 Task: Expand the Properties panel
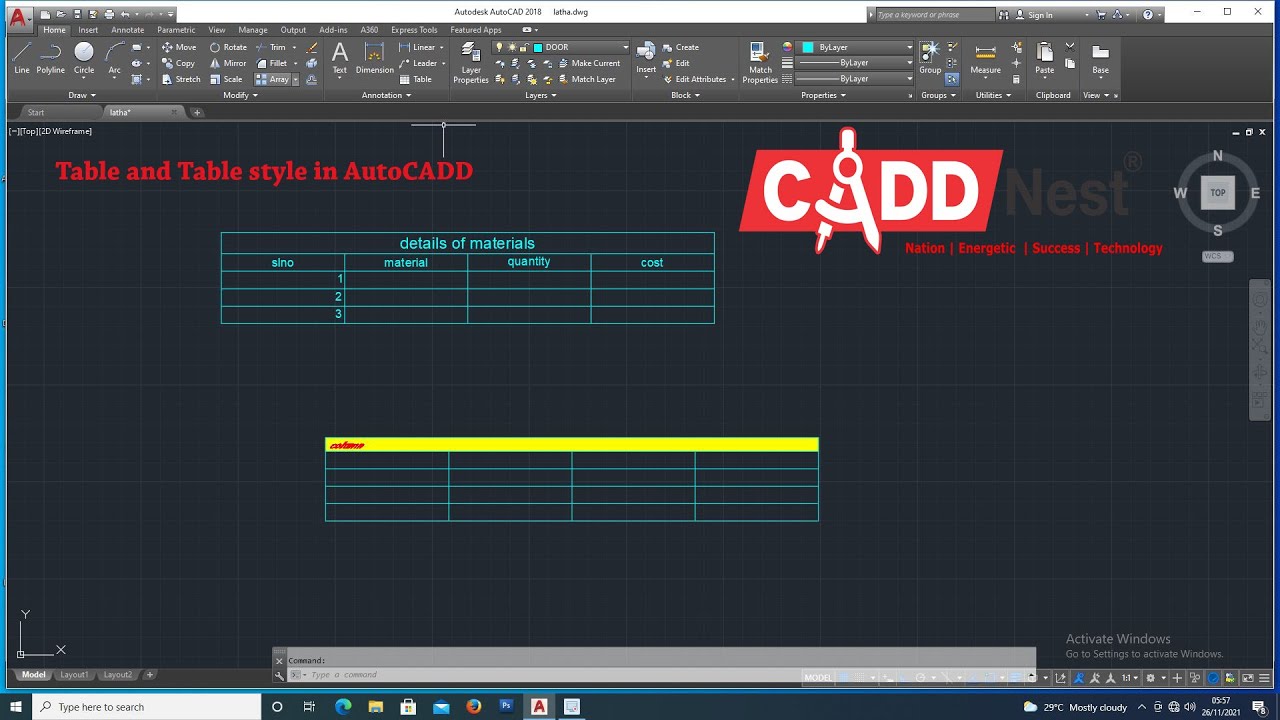pyautogui.click(x=824, y=95)
